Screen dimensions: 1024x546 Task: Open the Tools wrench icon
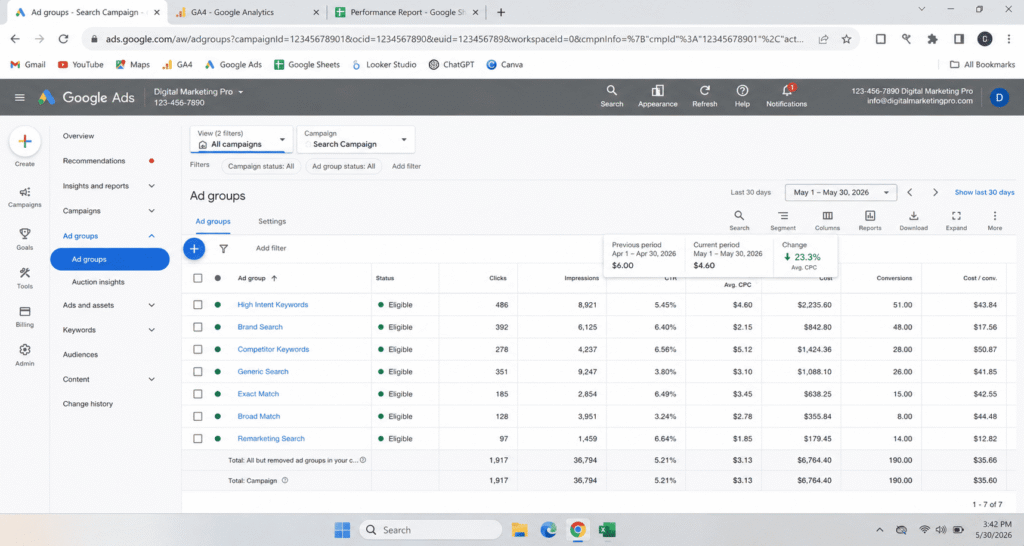pyautogui.click(x=25, y=273)
